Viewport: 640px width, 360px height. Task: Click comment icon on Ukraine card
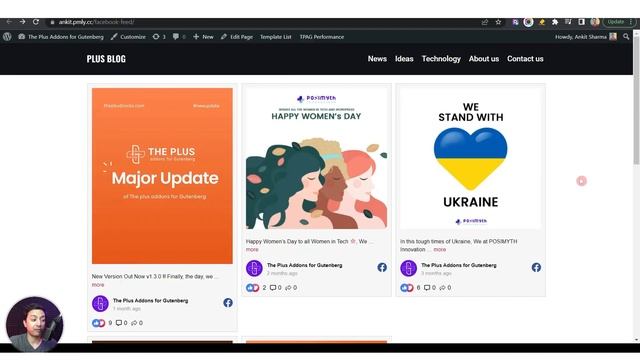pos(427,288)
